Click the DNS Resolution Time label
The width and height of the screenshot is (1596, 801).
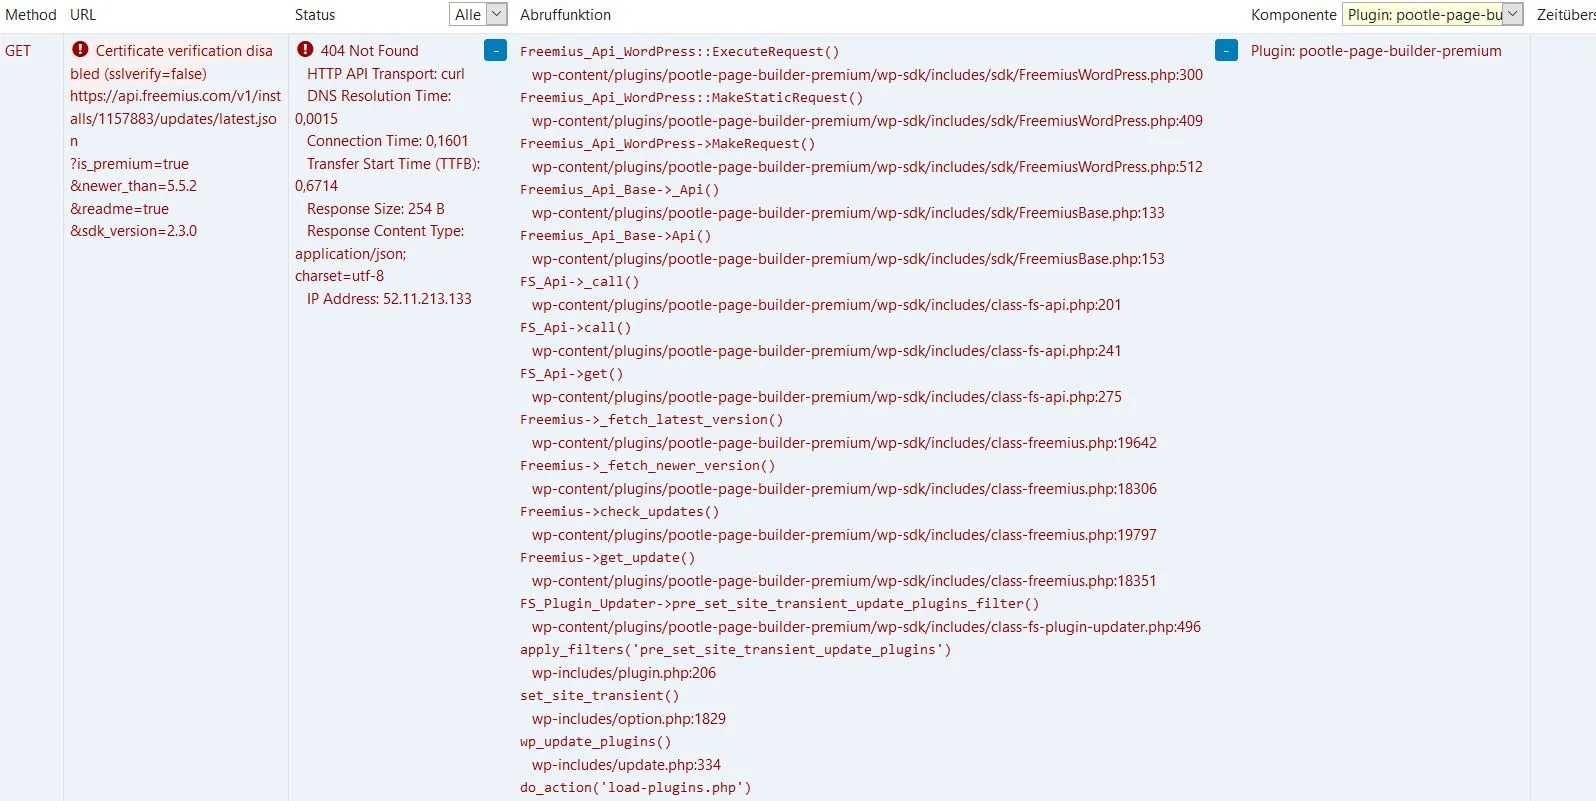coord(379,96)
